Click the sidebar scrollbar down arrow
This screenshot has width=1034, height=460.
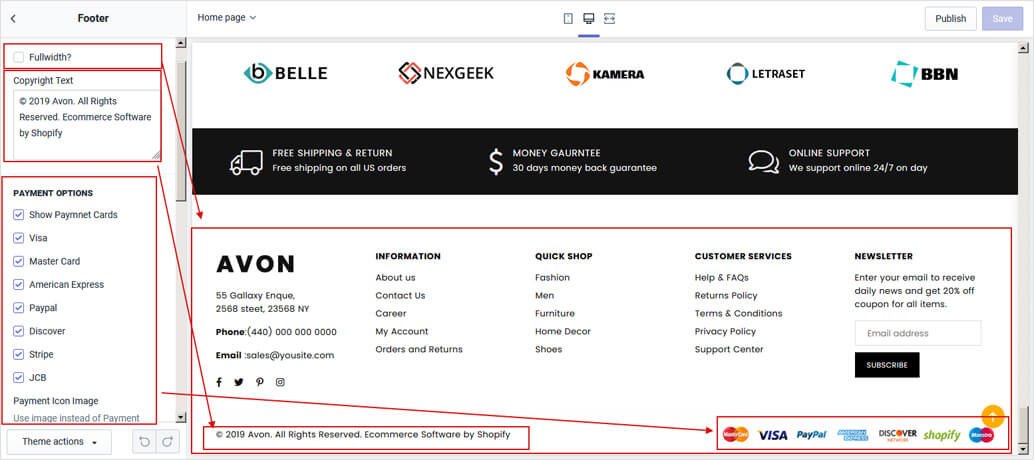click(x=181, y=417)
